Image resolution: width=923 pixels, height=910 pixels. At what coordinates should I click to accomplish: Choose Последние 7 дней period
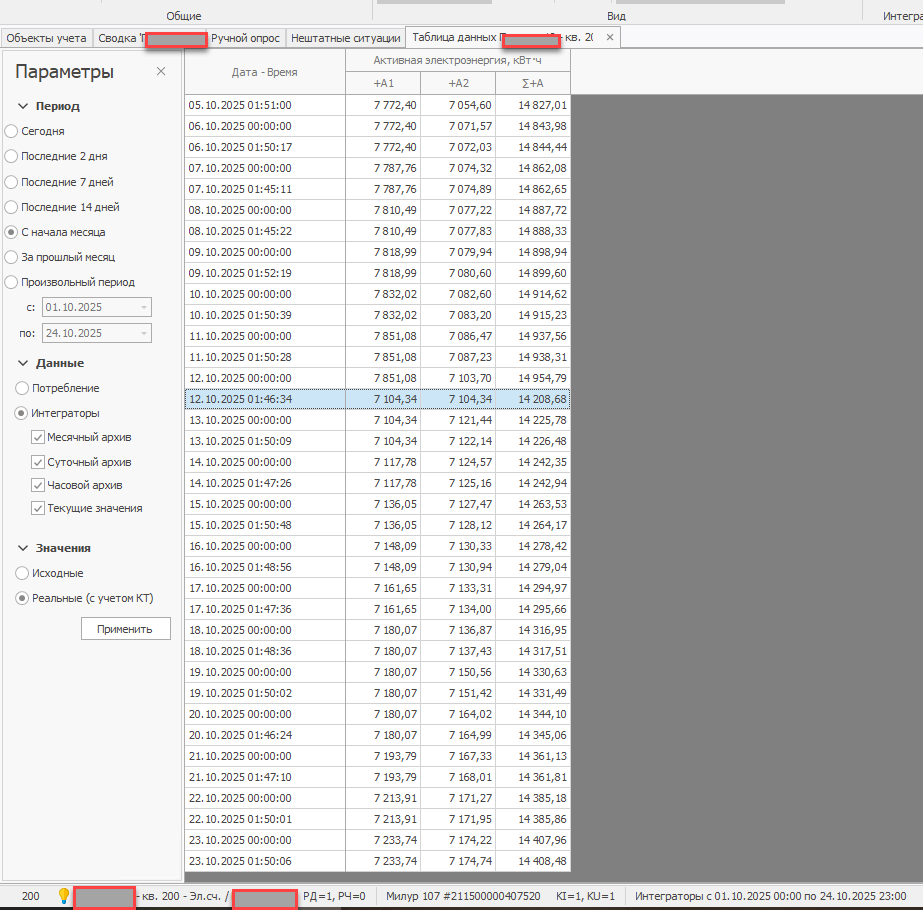pos(11,182)
